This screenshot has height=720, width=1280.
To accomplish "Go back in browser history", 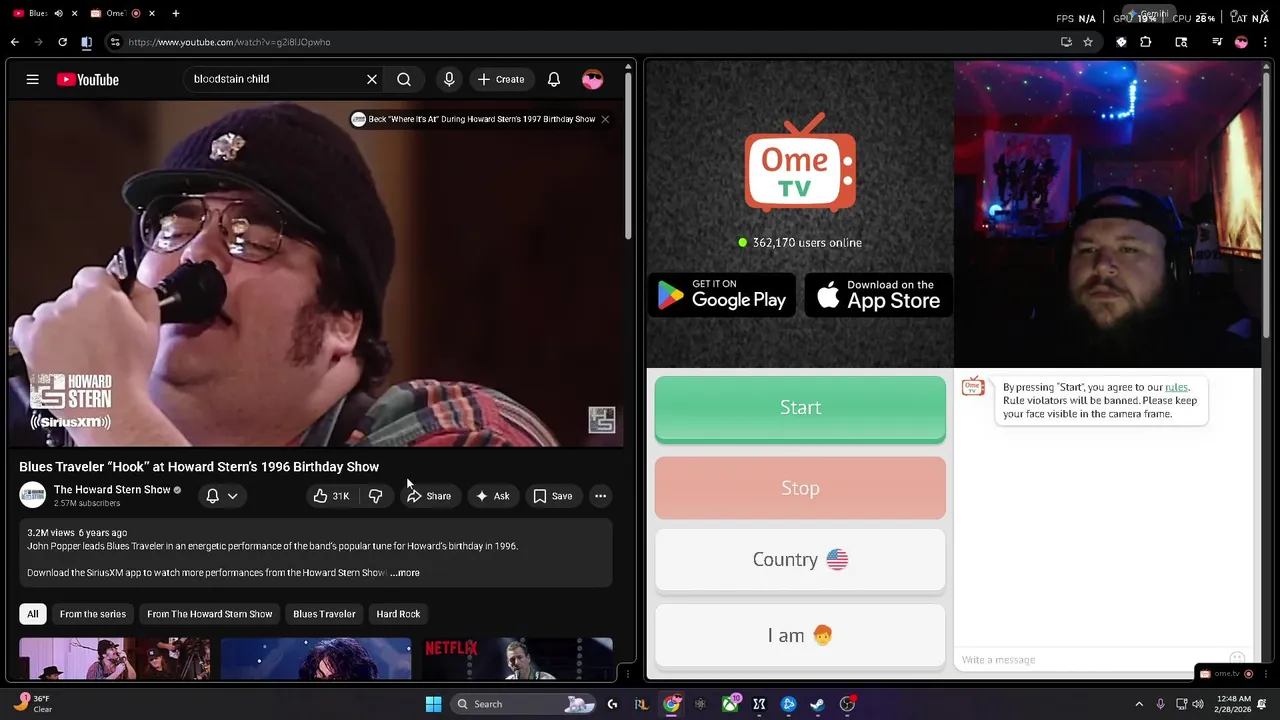I will tap(14, 42).
